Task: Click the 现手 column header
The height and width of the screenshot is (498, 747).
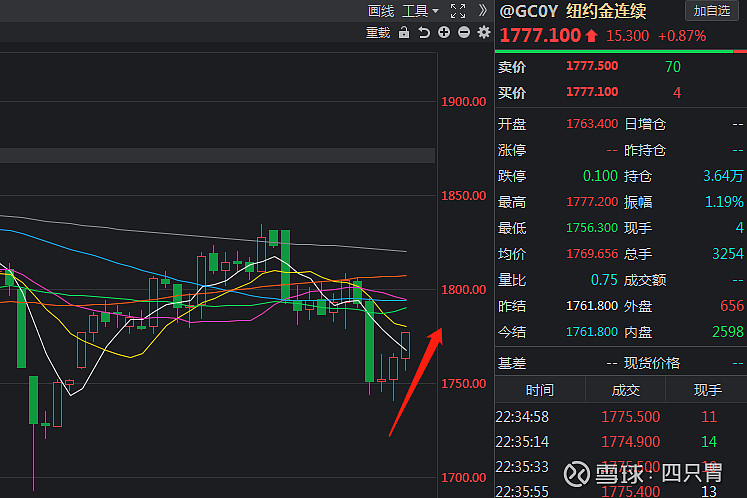Action: [707, 390]
